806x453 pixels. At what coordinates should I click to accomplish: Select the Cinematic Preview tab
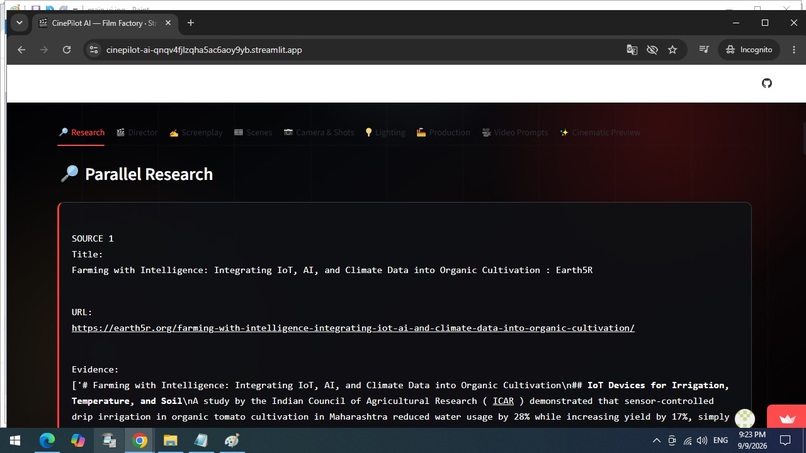tap(600, 133)
